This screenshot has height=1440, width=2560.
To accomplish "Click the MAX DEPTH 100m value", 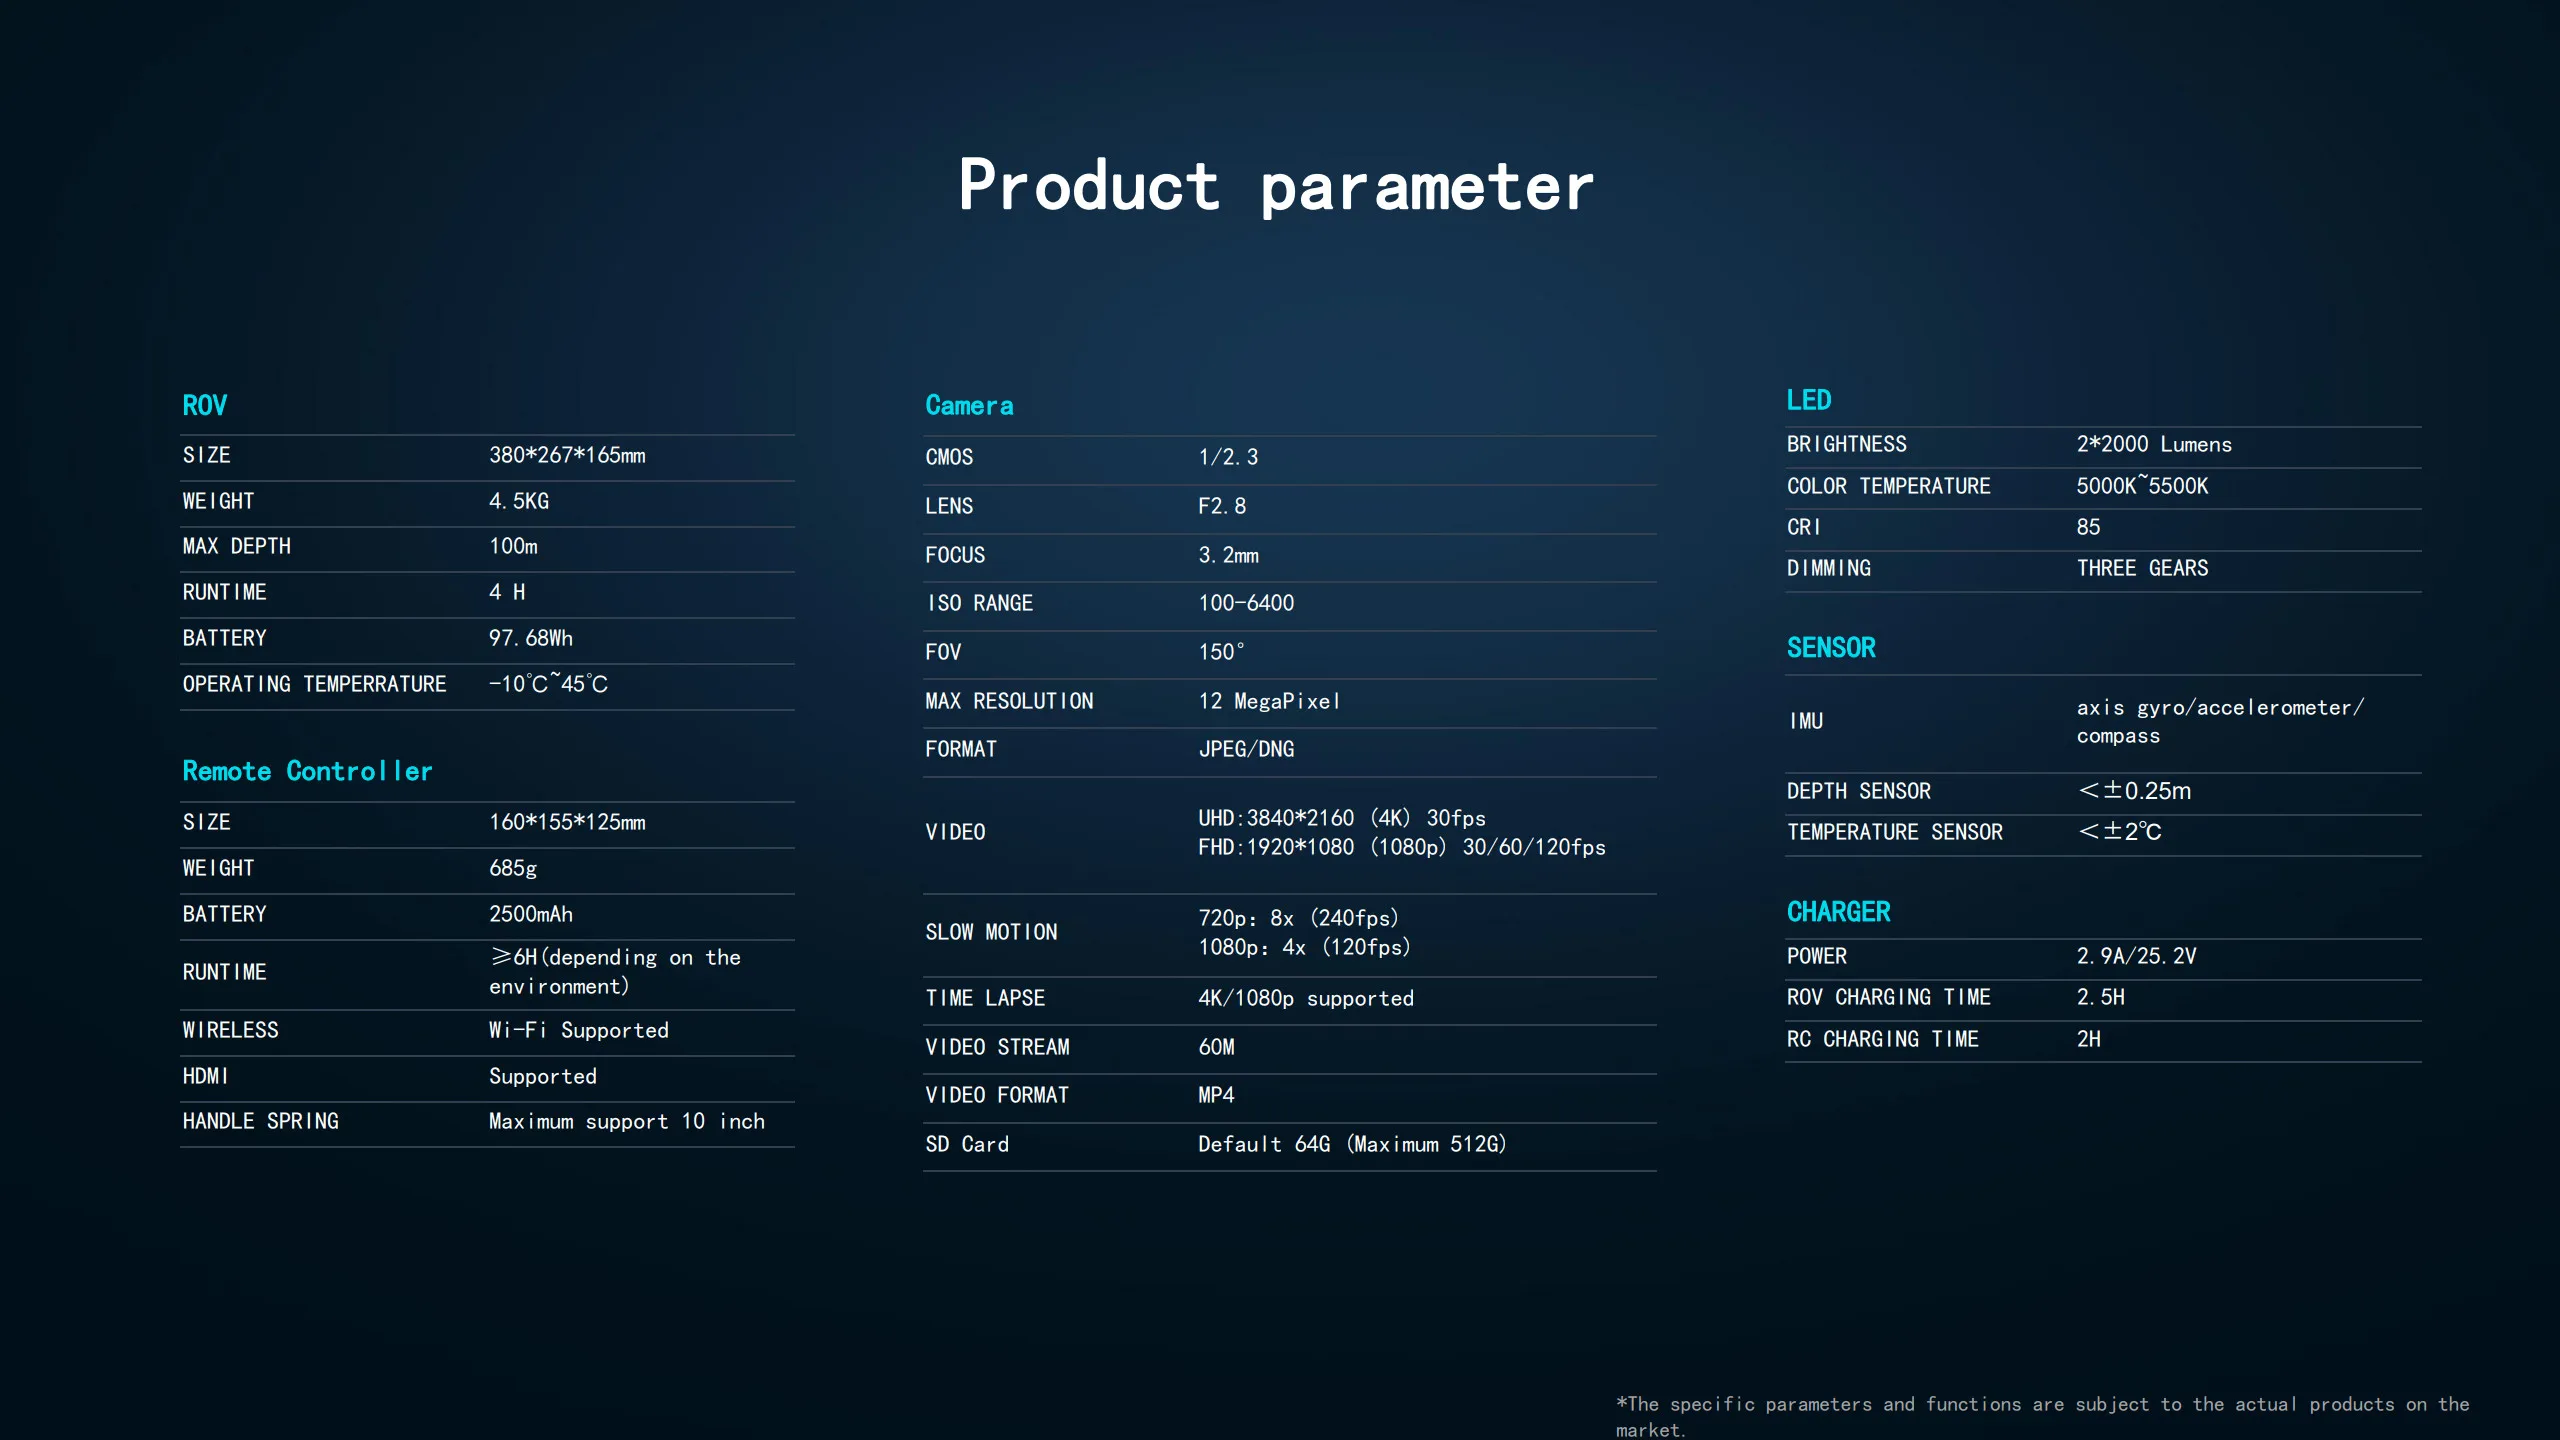I will click(x=513, y=546).
